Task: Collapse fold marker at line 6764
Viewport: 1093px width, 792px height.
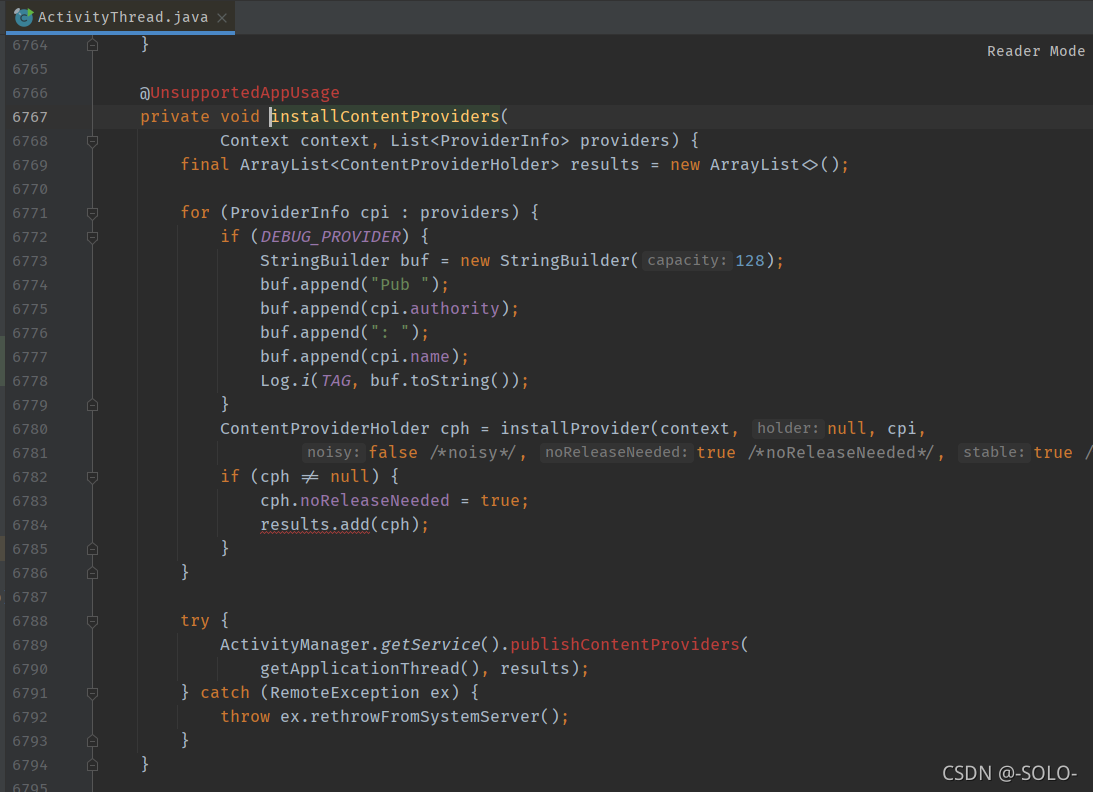Action: tap(92, 45)
